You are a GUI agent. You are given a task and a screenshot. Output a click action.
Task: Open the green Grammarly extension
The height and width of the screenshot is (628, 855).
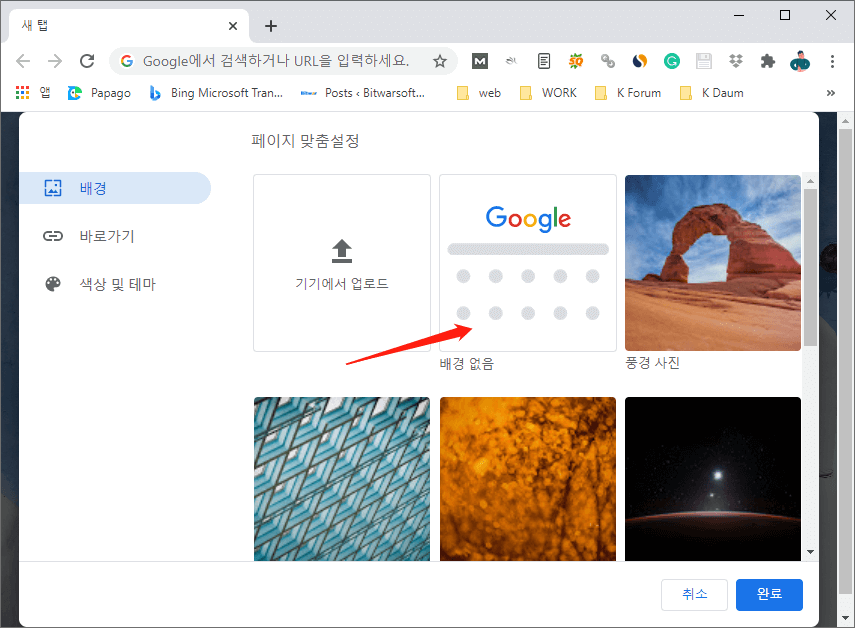(672, 61)
